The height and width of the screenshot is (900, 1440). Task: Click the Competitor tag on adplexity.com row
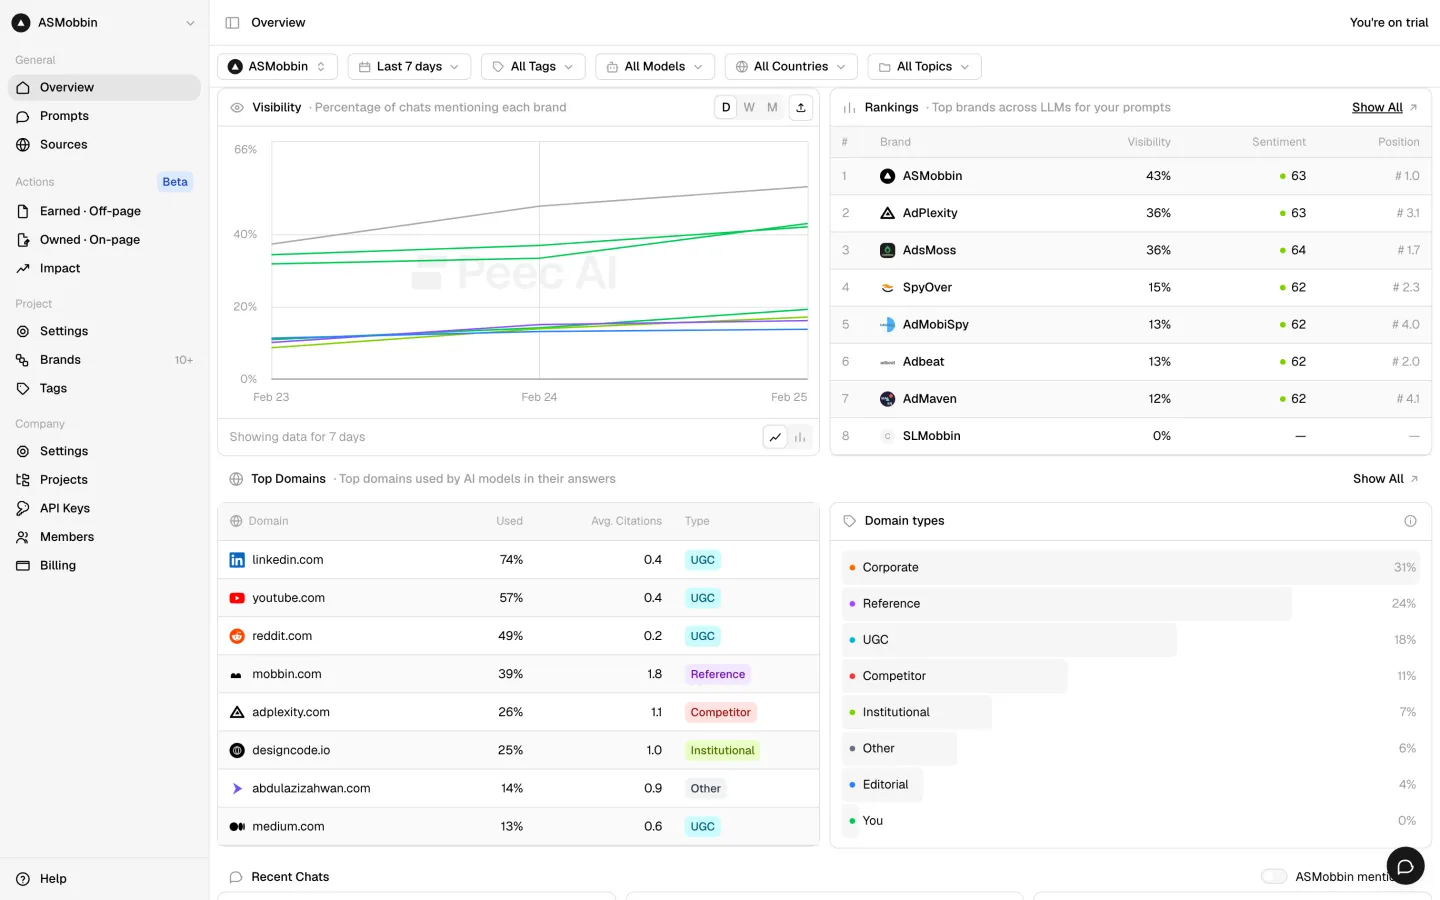(x=720, y=713)
